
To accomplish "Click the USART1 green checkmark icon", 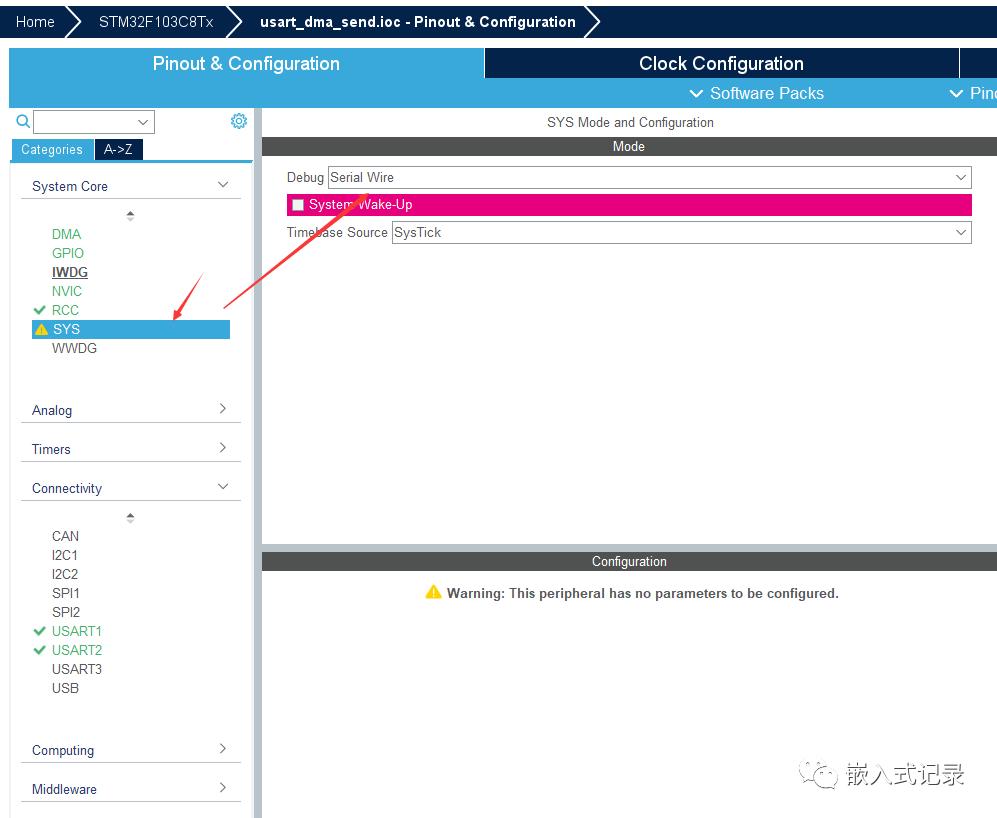I will pos(39,631).
